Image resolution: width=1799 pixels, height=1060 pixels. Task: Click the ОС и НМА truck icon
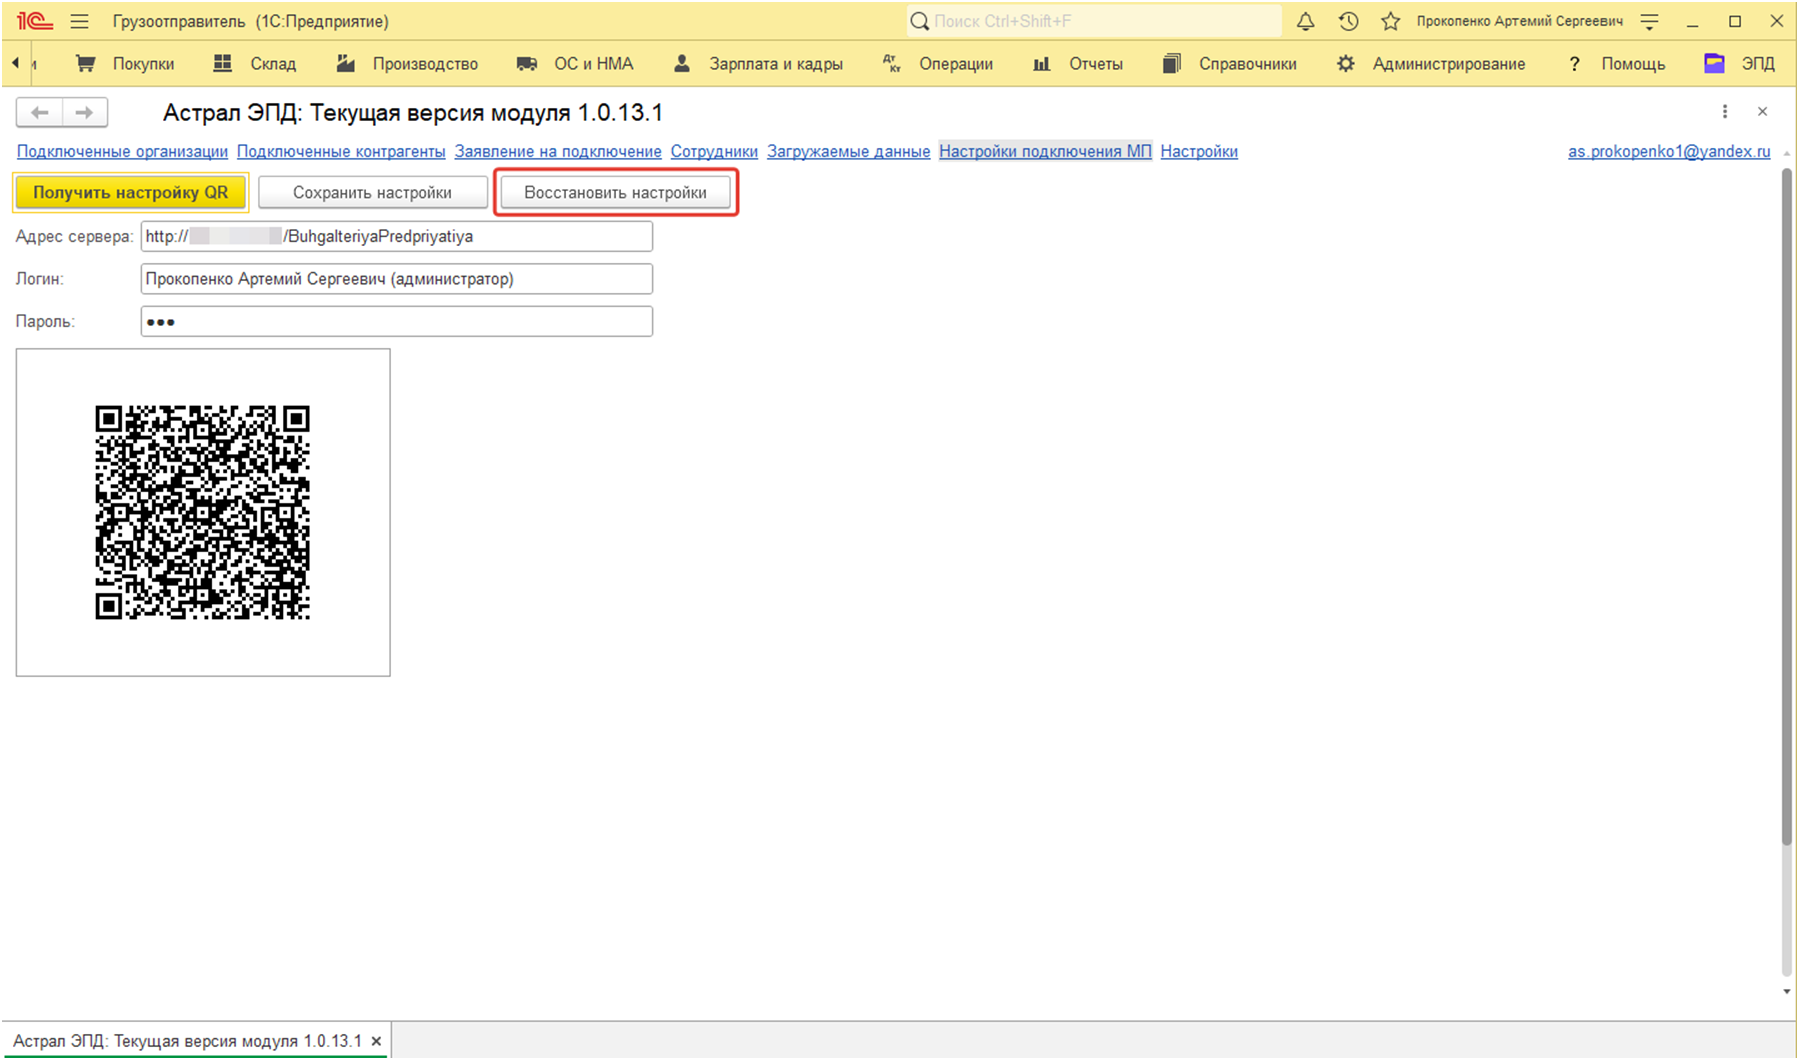[527, 63]
